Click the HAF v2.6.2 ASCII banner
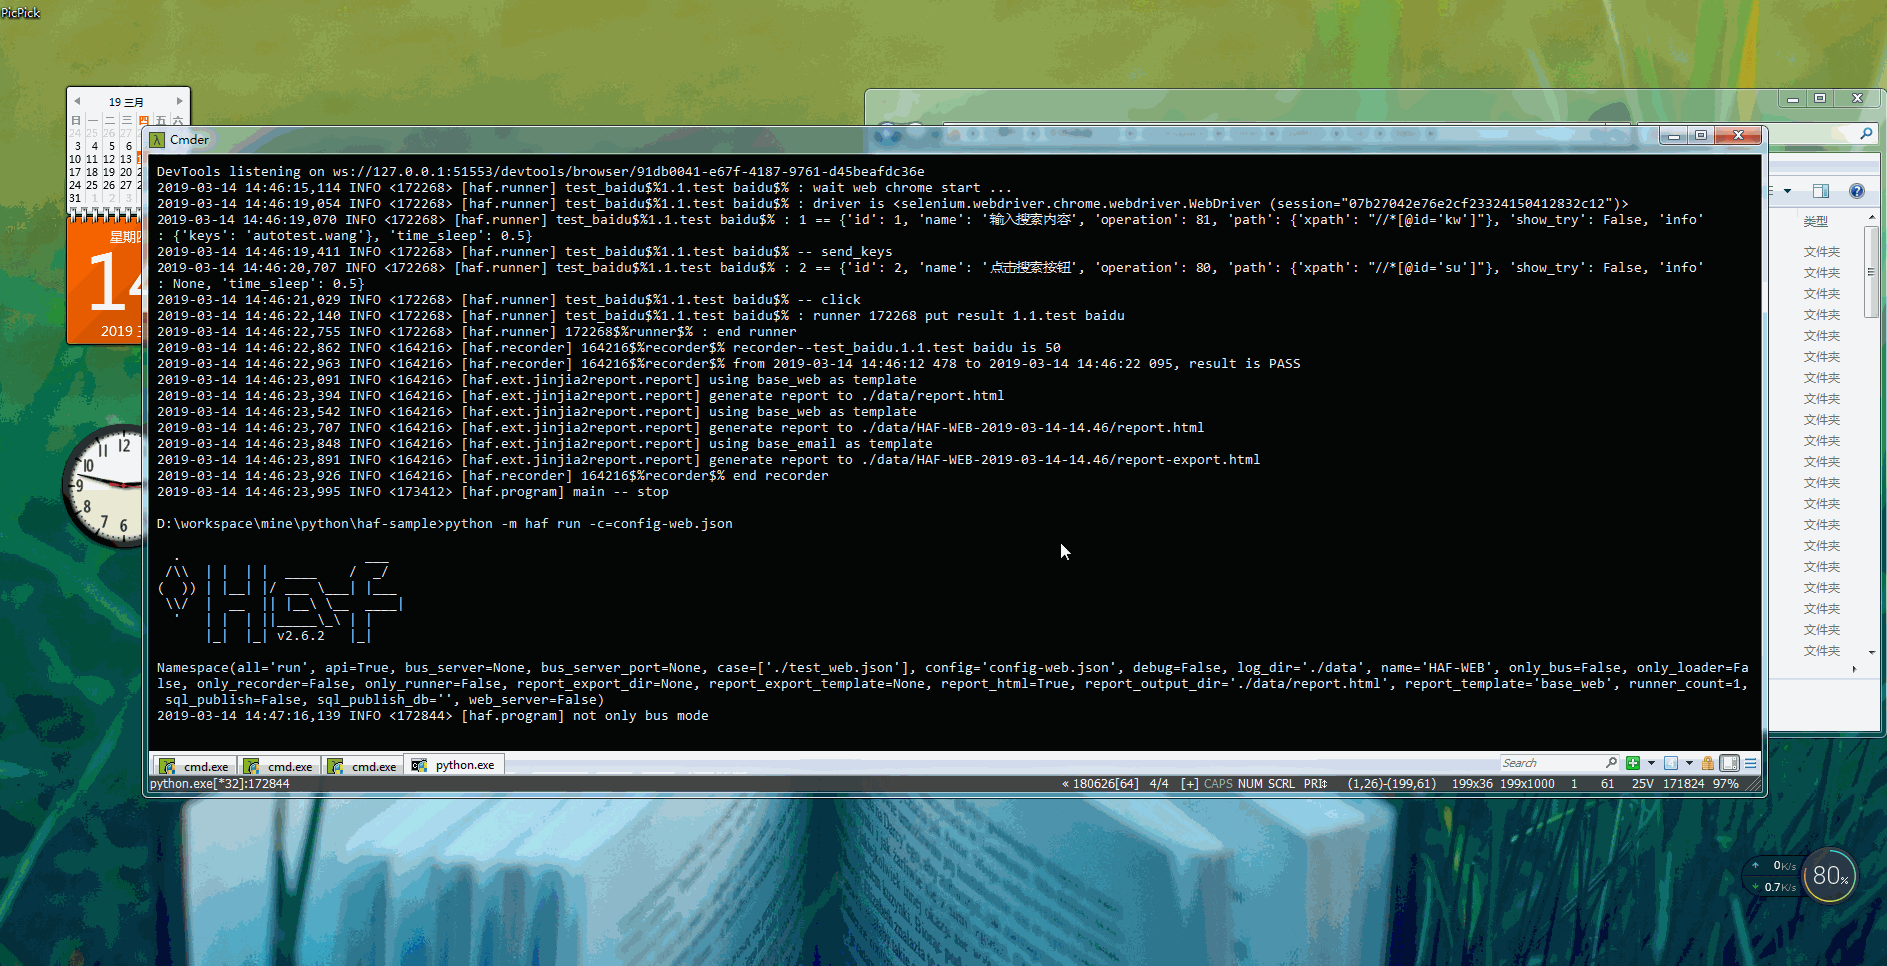The image size is (1887, 966). pos(282,597)
